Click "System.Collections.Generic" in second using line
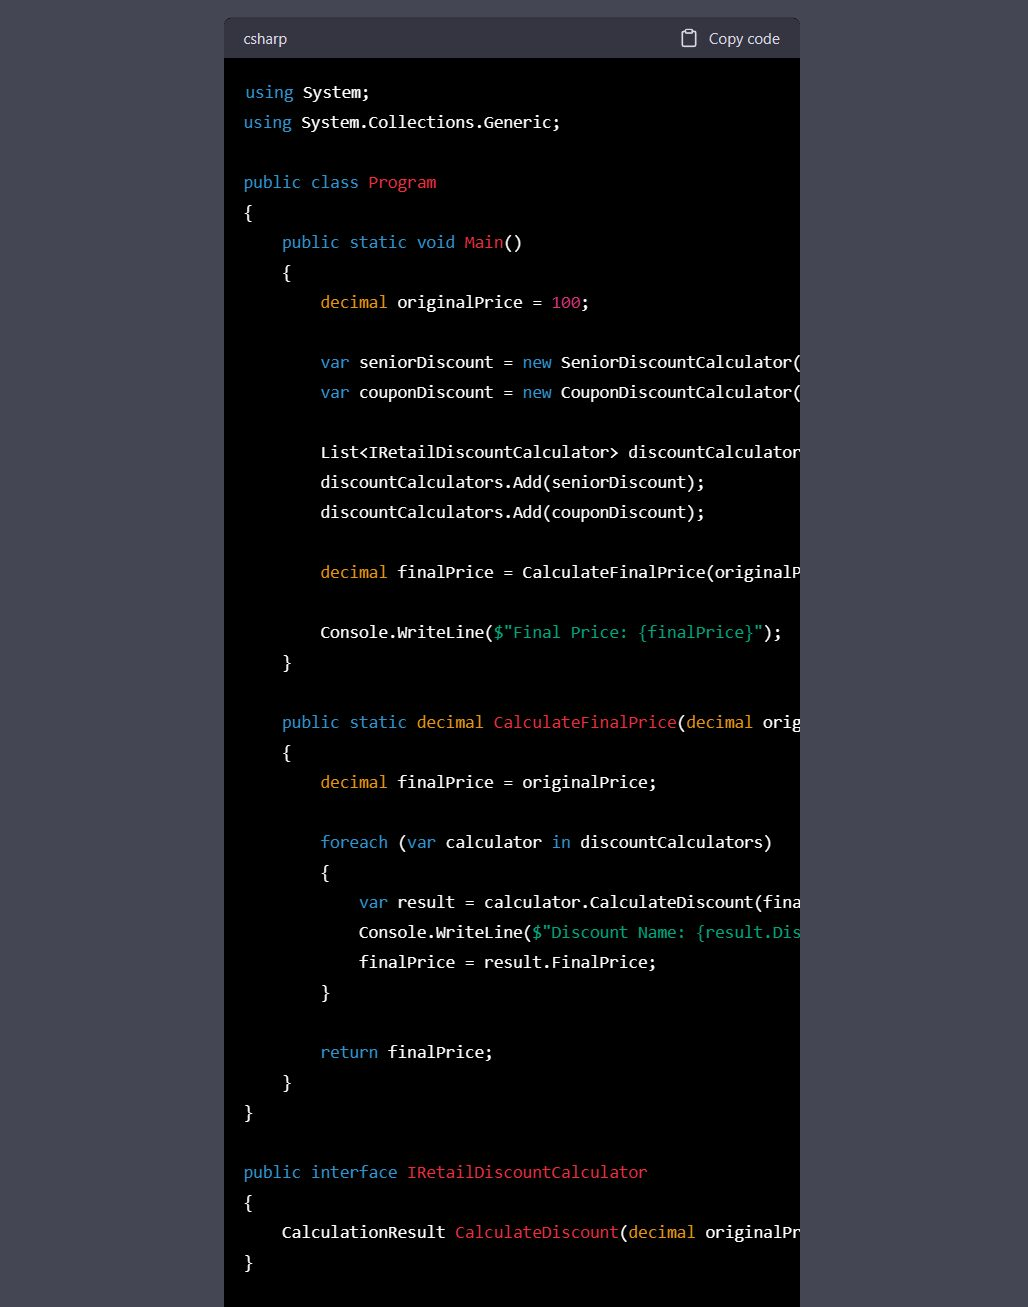 (x=427, y=122)
